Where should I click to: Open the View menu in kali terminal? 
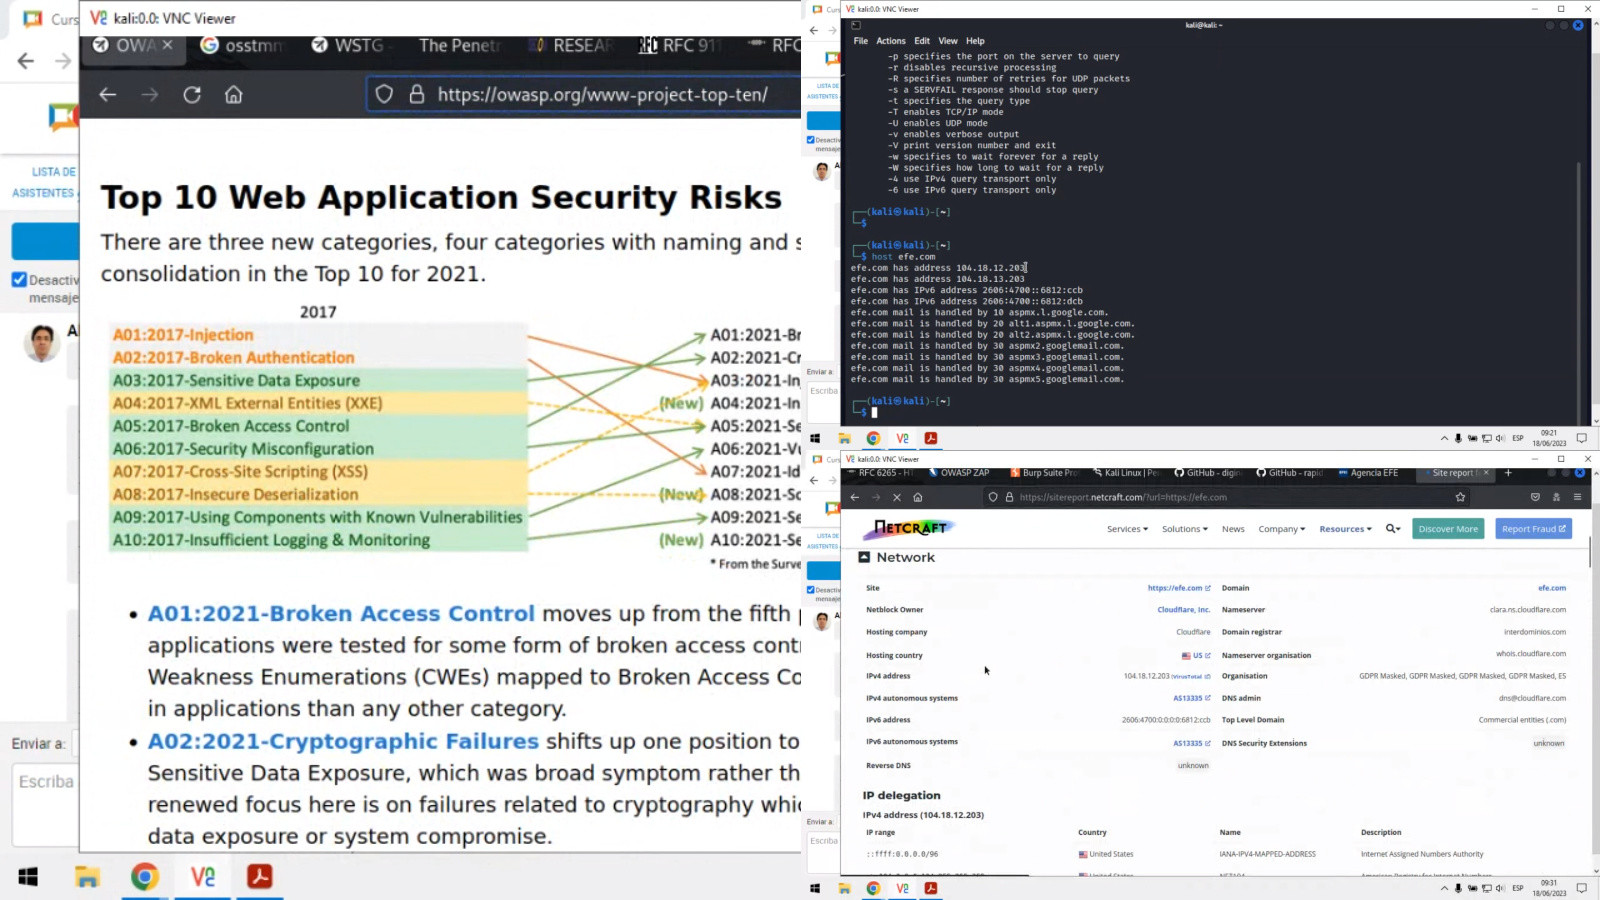(x=948, y=41)
